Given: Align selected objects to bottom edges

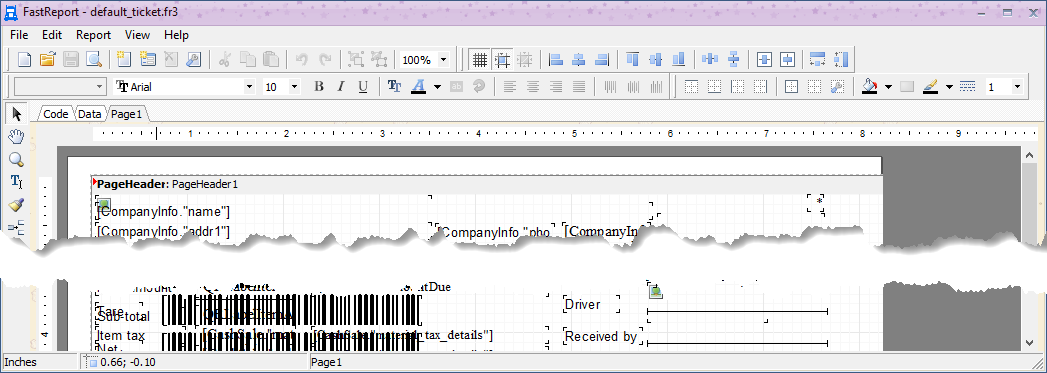Looking at the screenshot, I should point(678,59).
